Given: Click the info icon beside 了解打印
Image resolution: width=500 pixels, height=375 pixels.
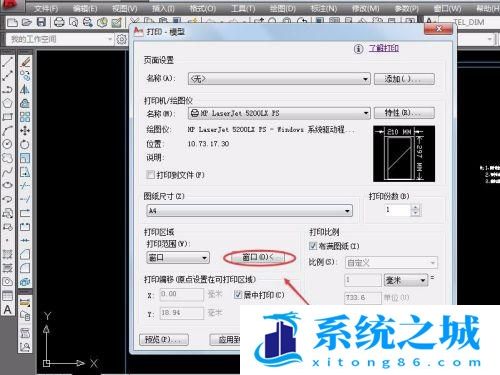Looking at the screenshot, I should coord(358,49).
